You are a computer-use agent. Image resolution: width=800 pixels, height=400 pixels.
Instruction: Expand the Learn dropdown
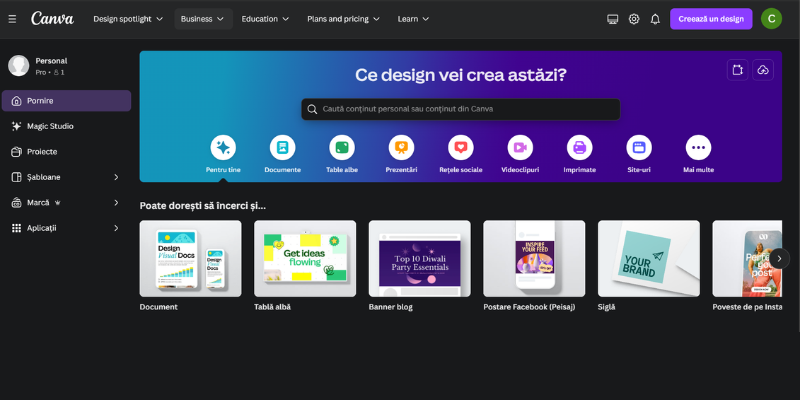413,19
